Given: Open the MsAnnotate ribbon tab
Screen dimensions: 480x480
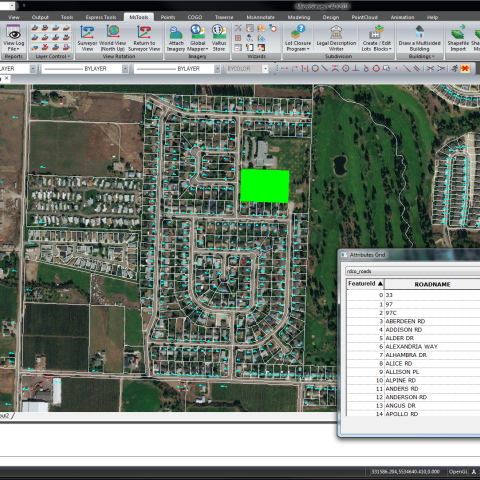Looking at the screenshot, I should tap(260, 17).
